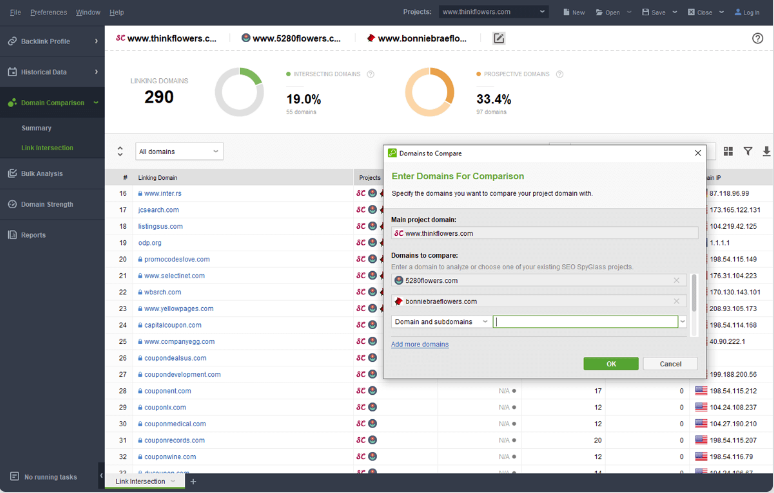Click the grid columns view icon
Viewport: 774px width, 493px height.
pos(728,152)
